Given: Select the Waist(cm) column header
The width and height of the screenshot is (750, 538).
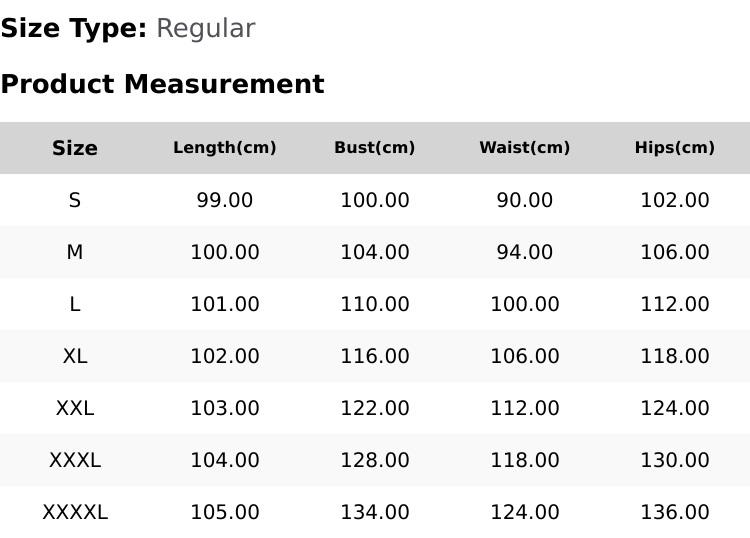Looking at the screenshot, I should pyautogui.click(x=525, y=148).
